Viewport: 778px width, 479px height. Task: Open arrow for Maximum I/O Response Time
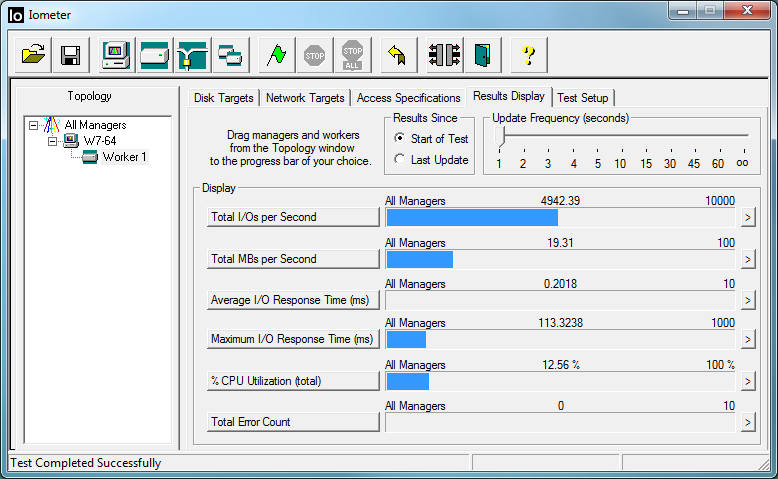point(748,340)
